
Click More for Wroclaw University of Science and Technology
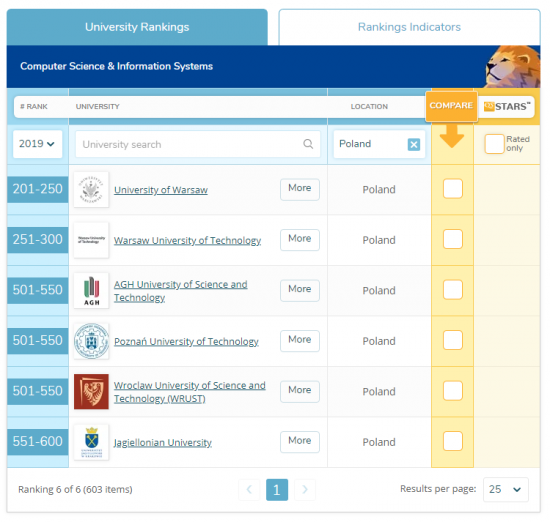[x=300, y=392]
